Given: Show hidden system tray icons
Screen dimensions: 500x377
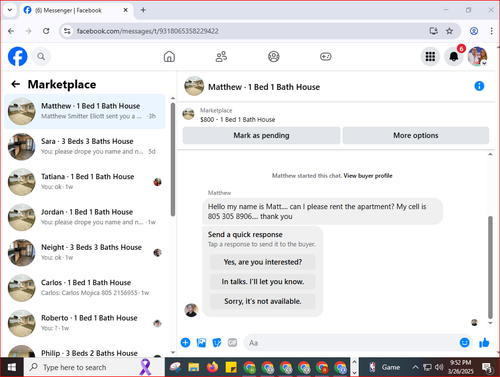Looking at the screenshot, I should point(415,367).
